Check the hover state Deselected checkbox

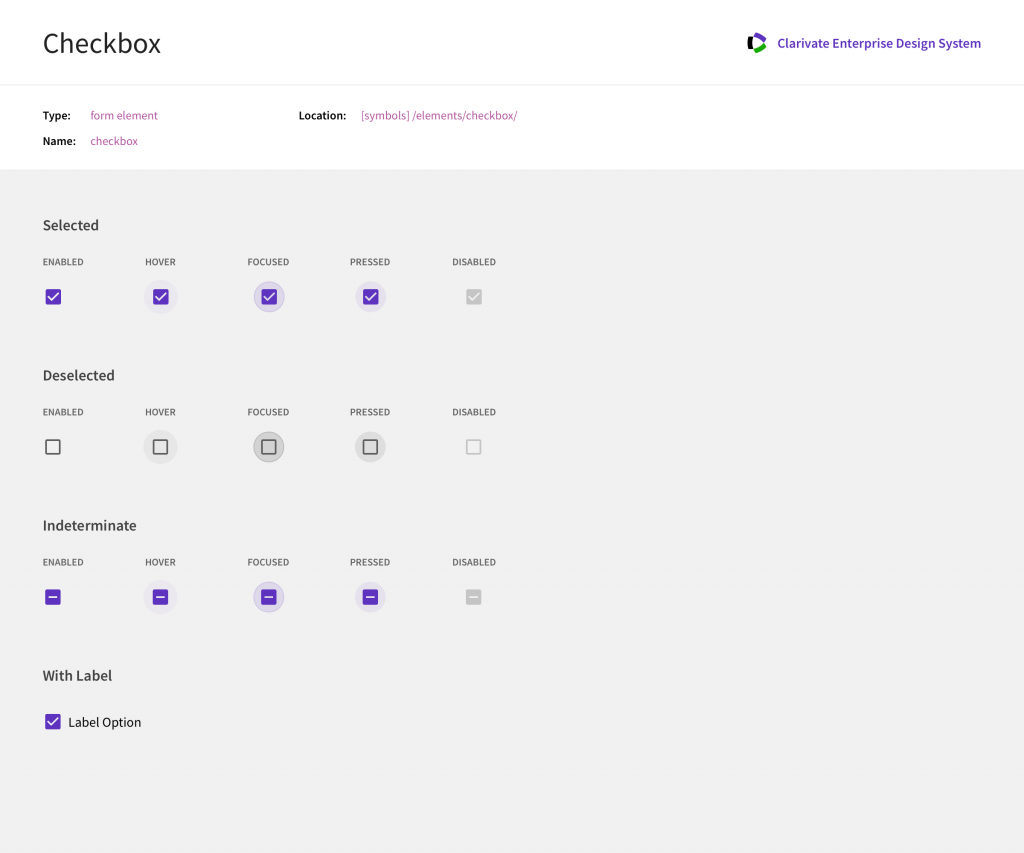[x=160, y=447]
